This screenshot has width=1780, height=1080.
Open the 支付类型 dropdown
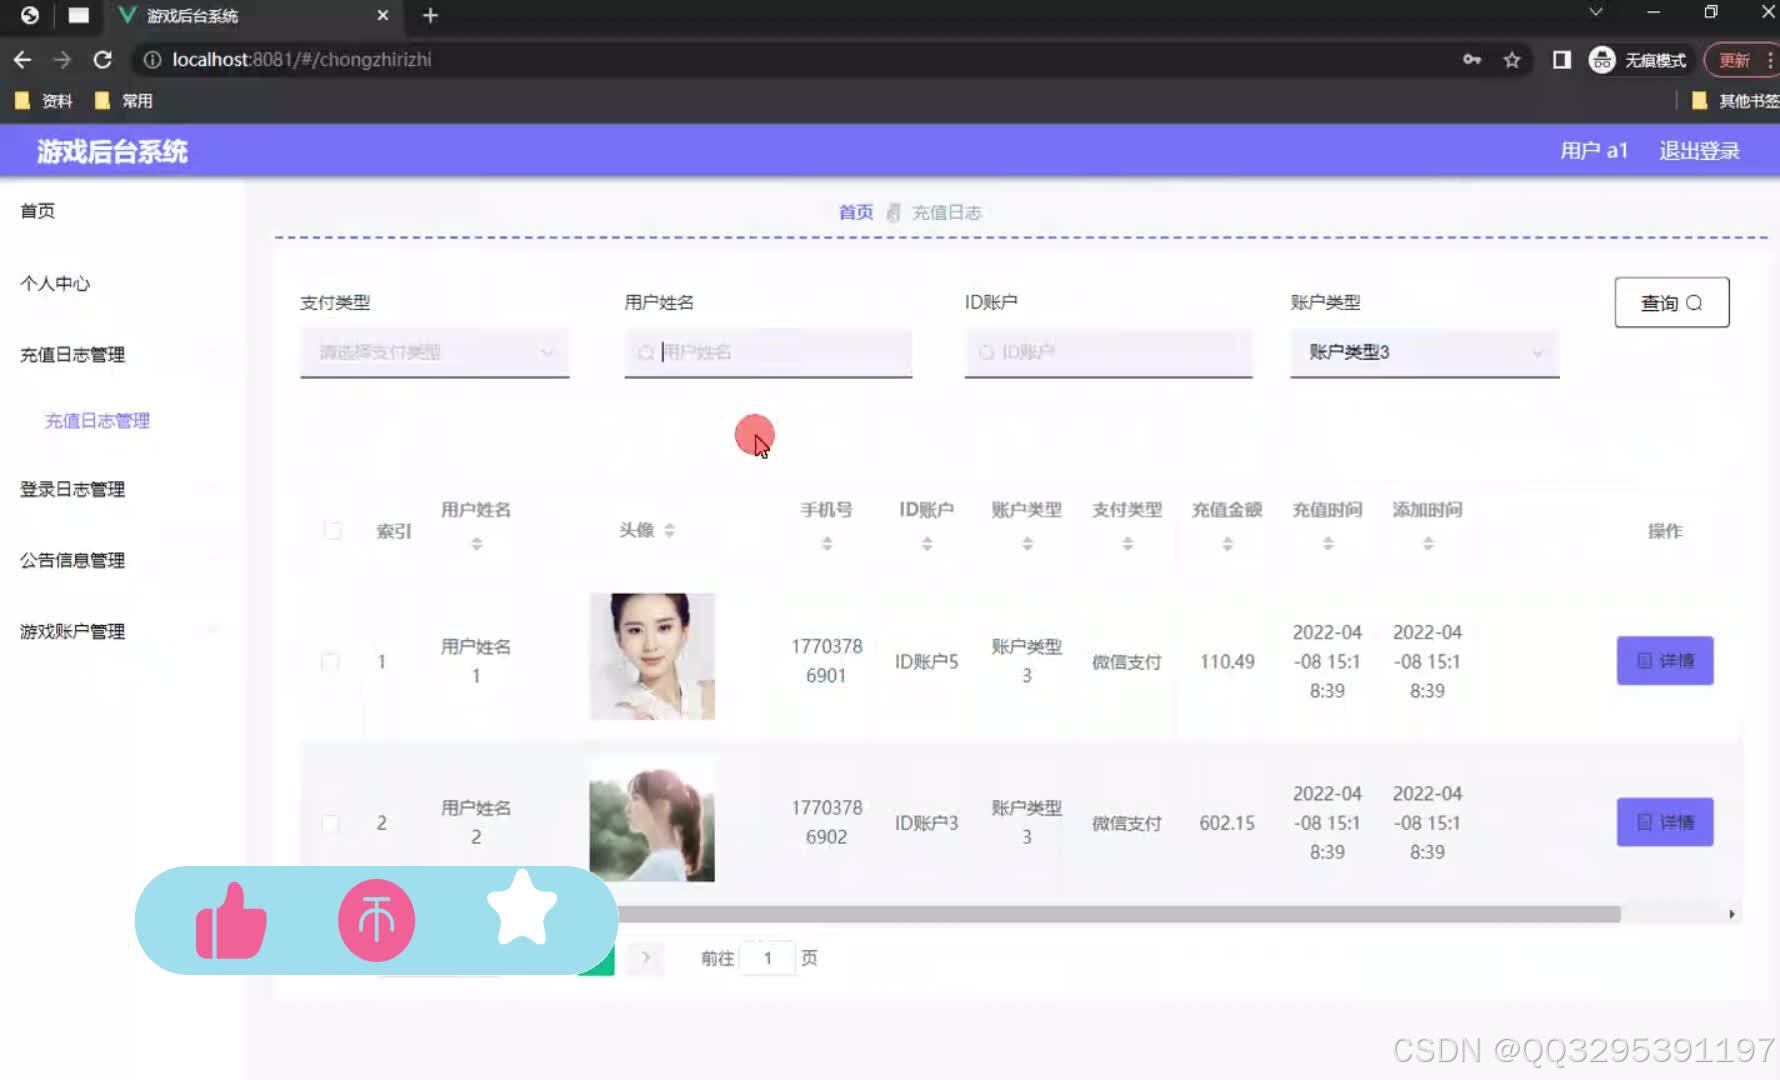click(435, 352)
